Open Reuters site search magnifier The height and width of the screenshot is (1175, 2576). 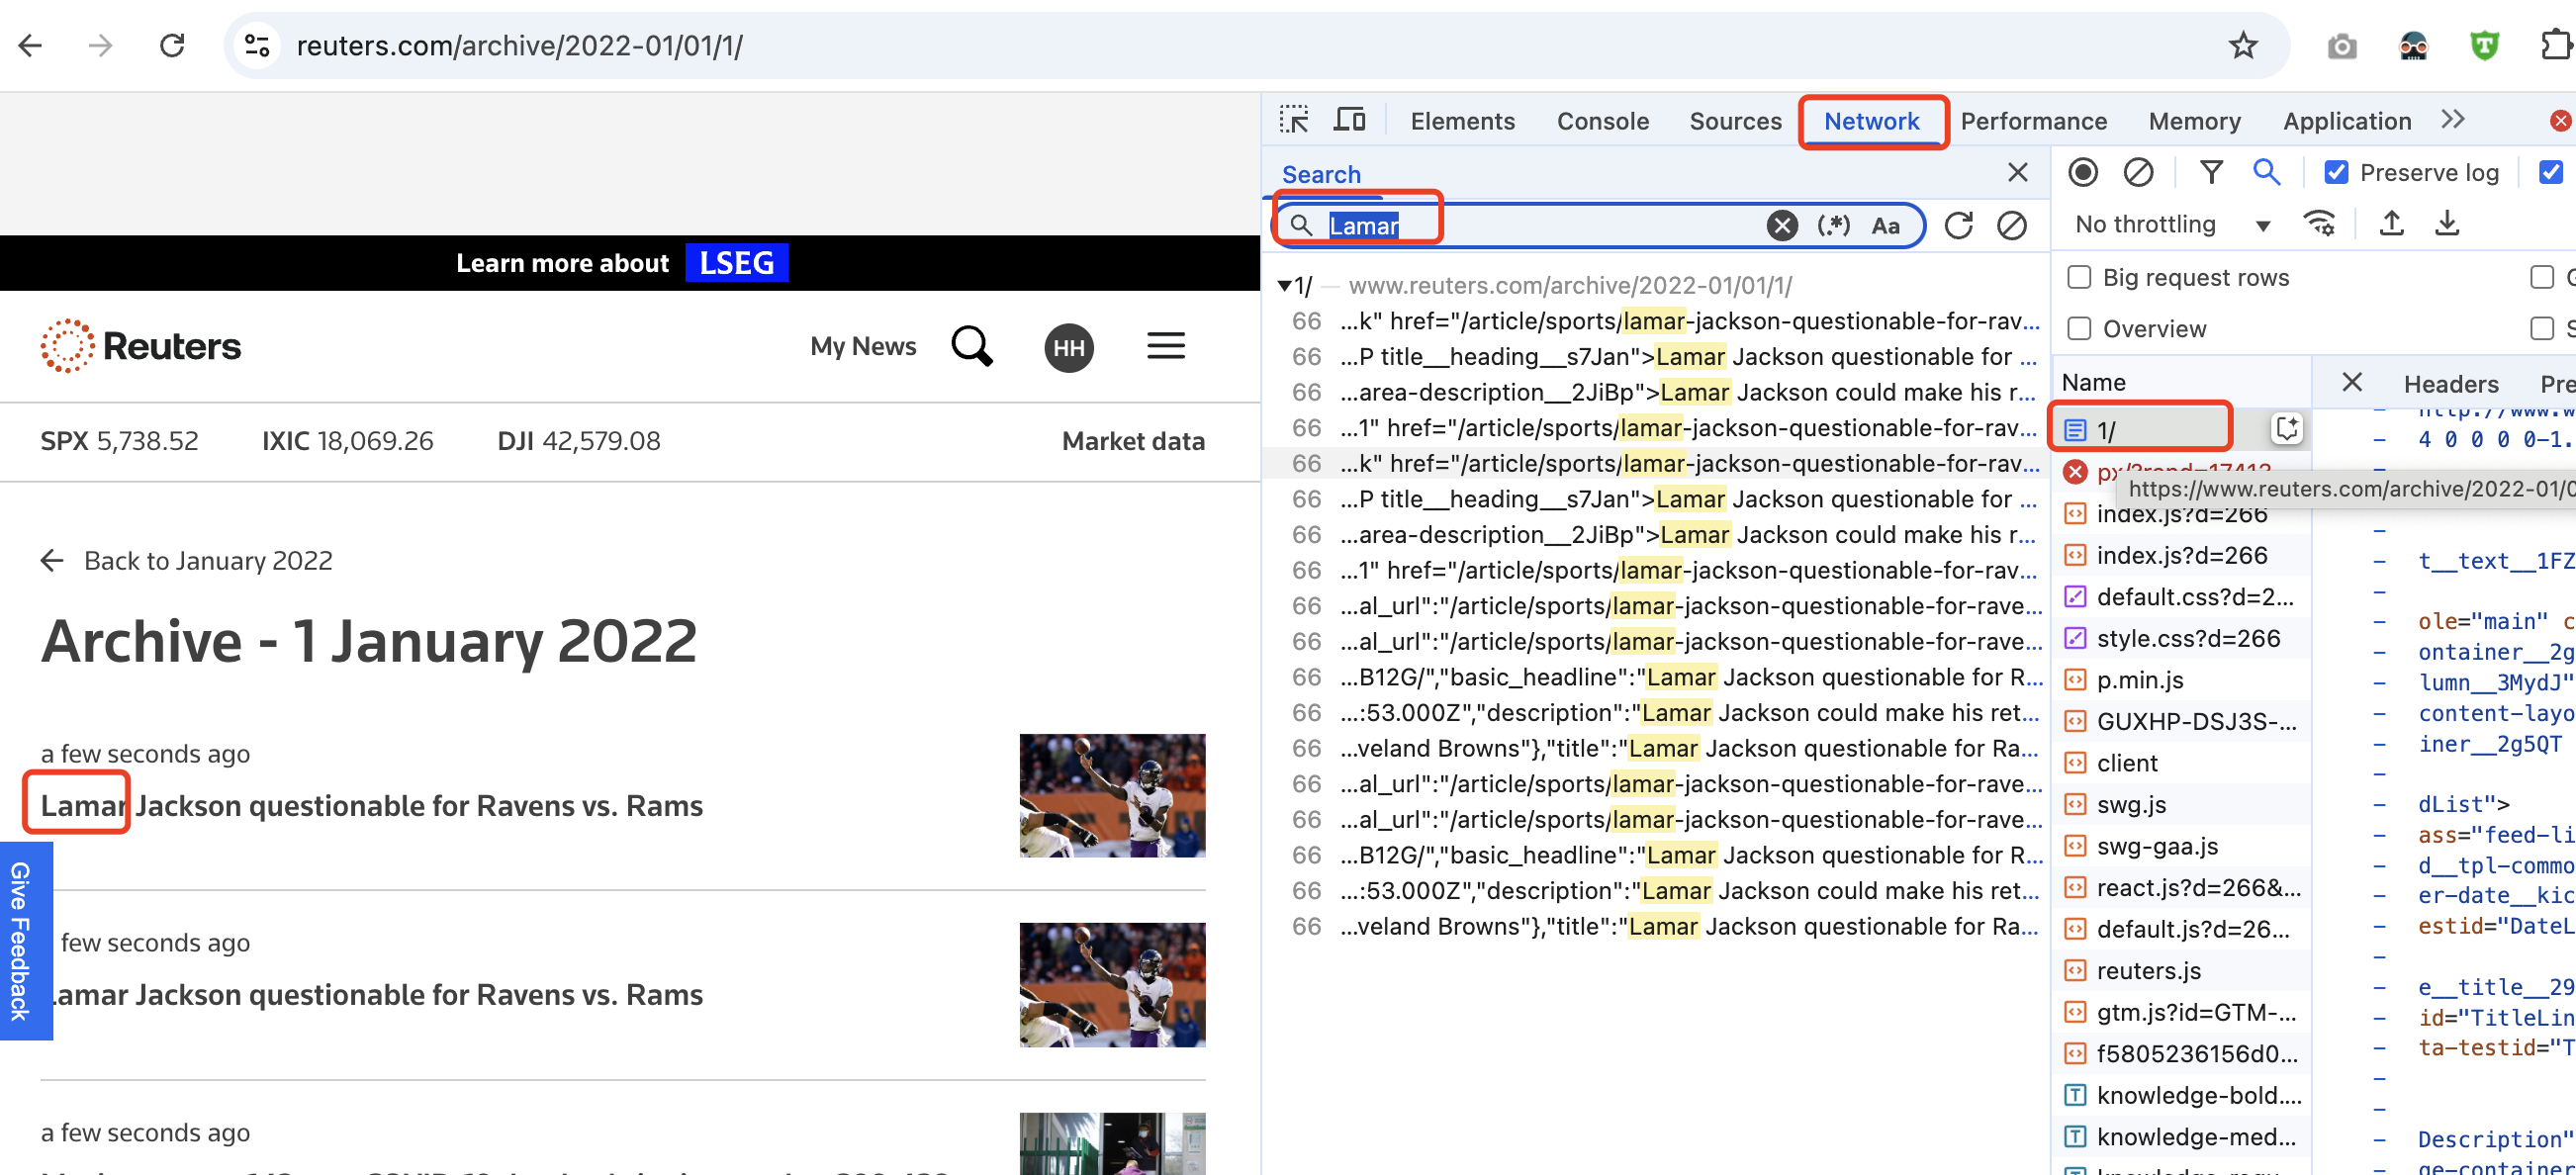(972, 346)
